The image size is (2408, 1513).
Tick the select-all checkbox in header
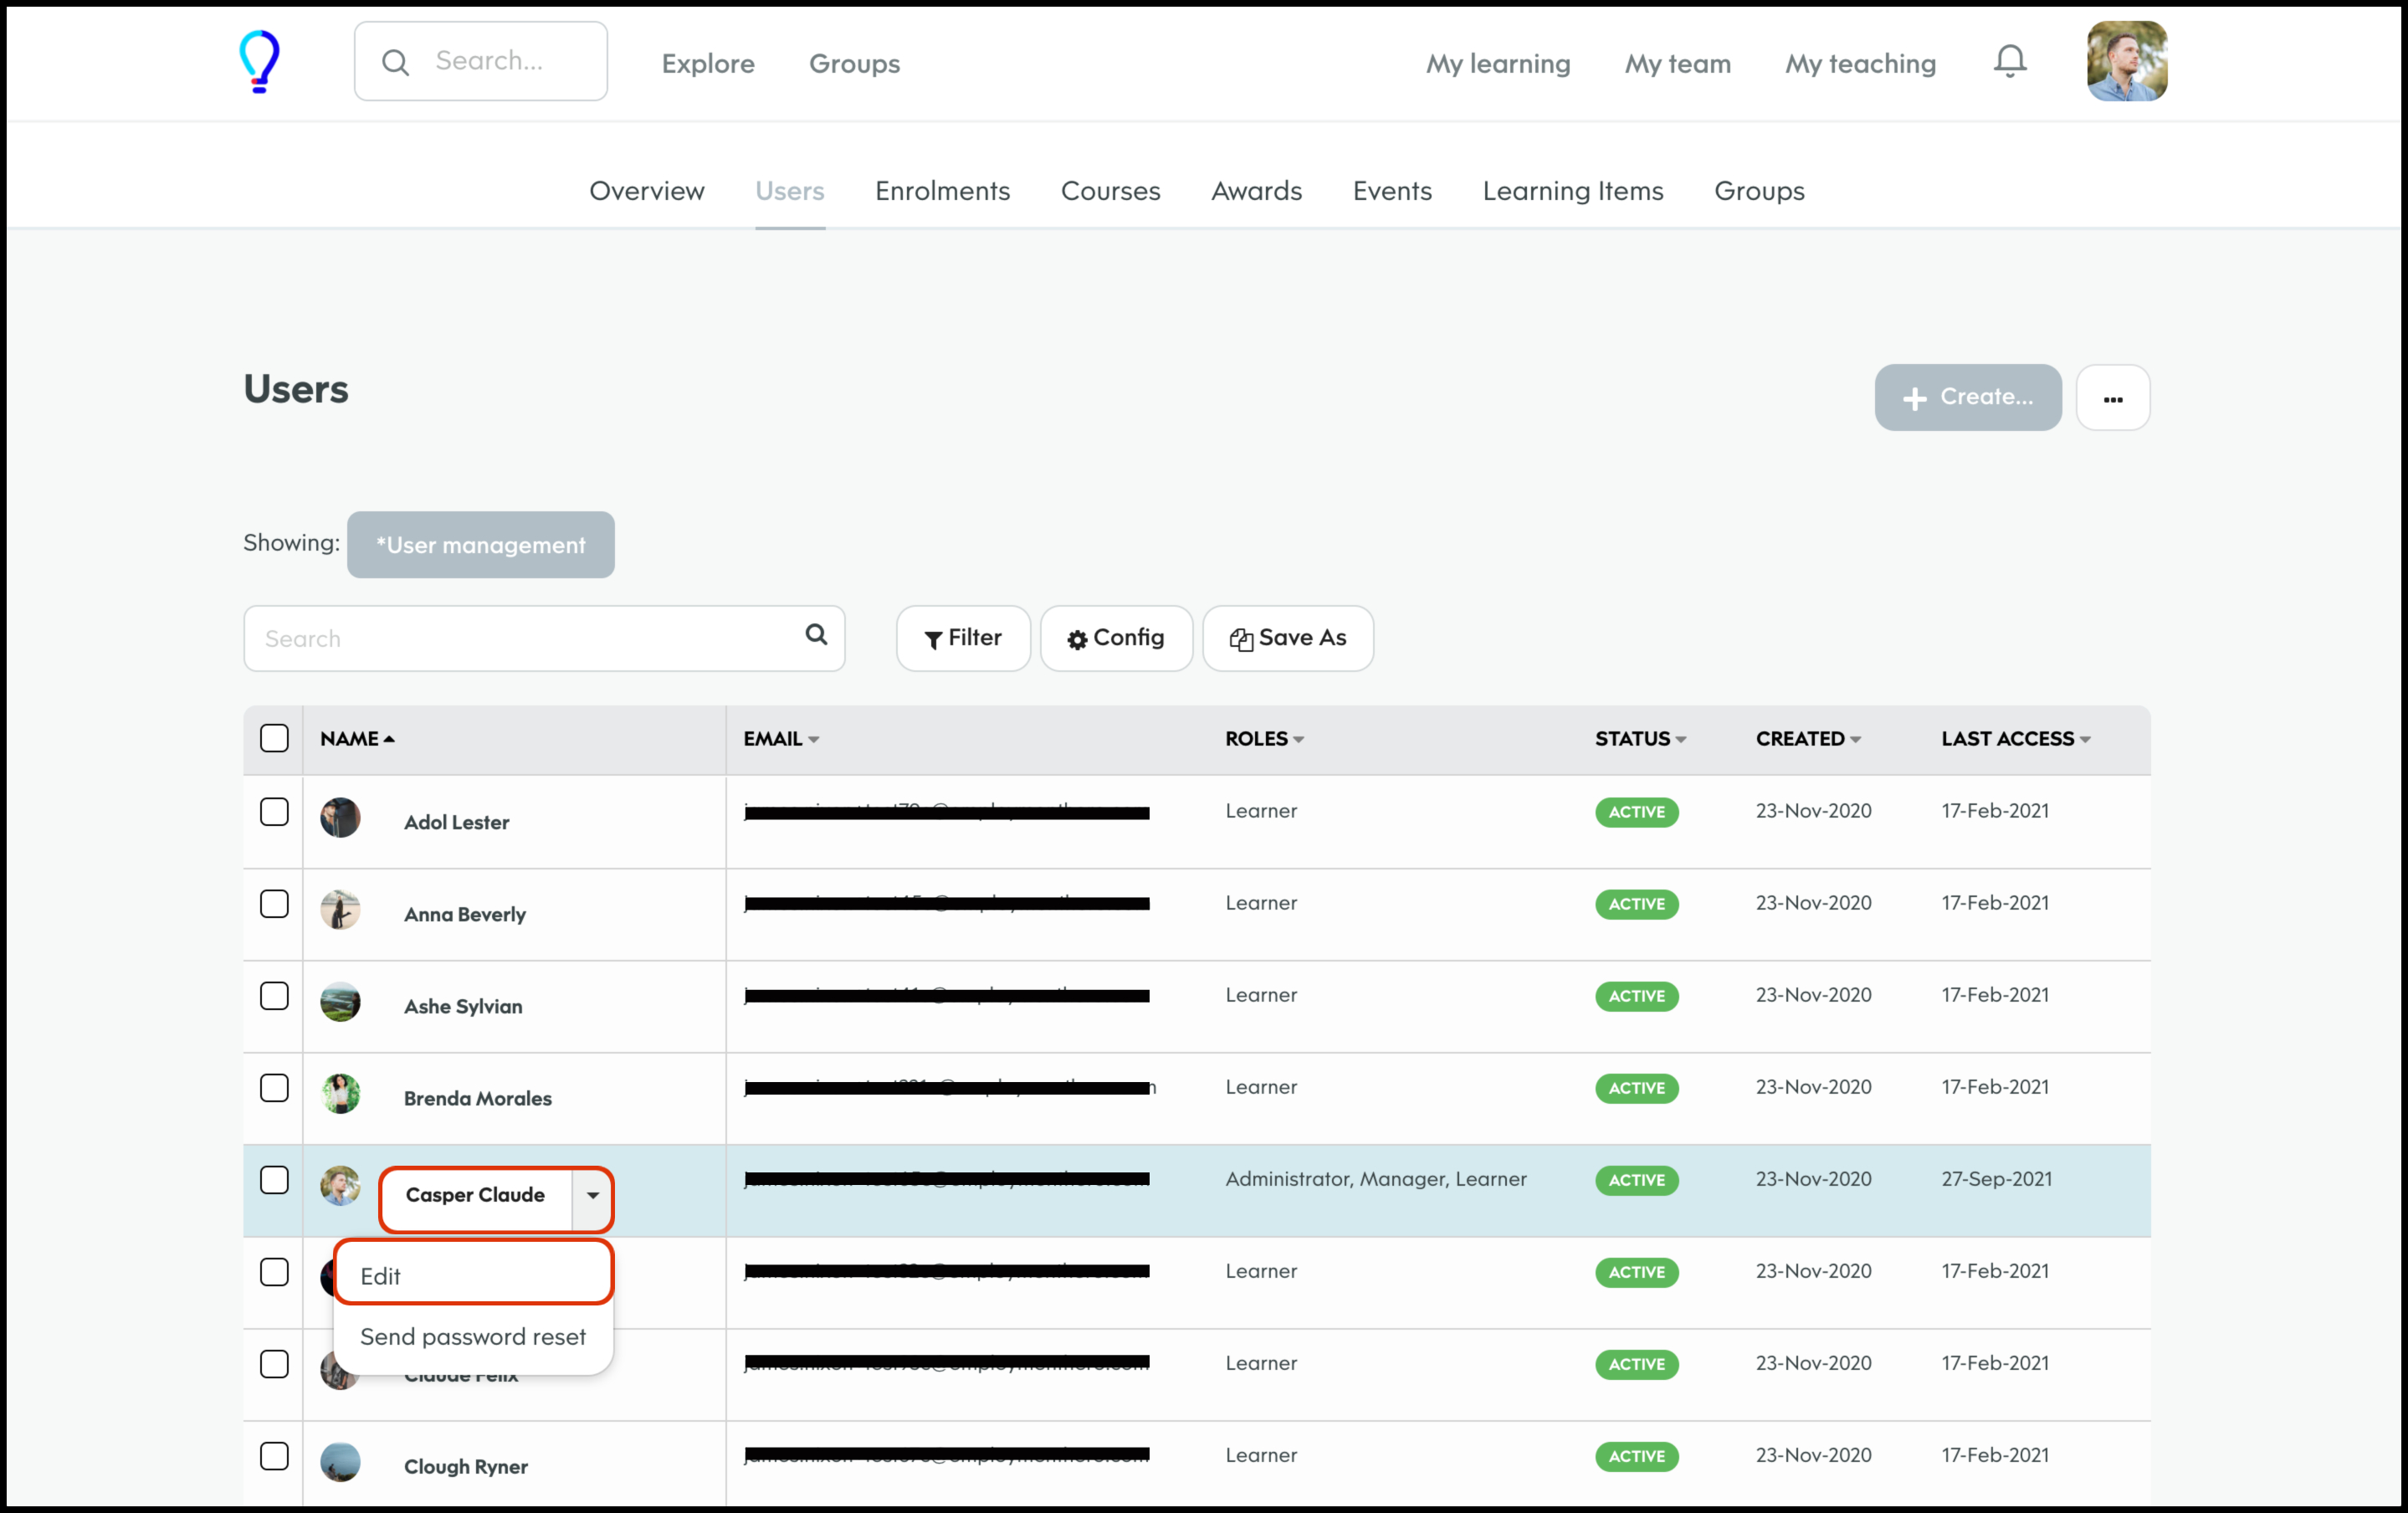(x=274, y=739)
